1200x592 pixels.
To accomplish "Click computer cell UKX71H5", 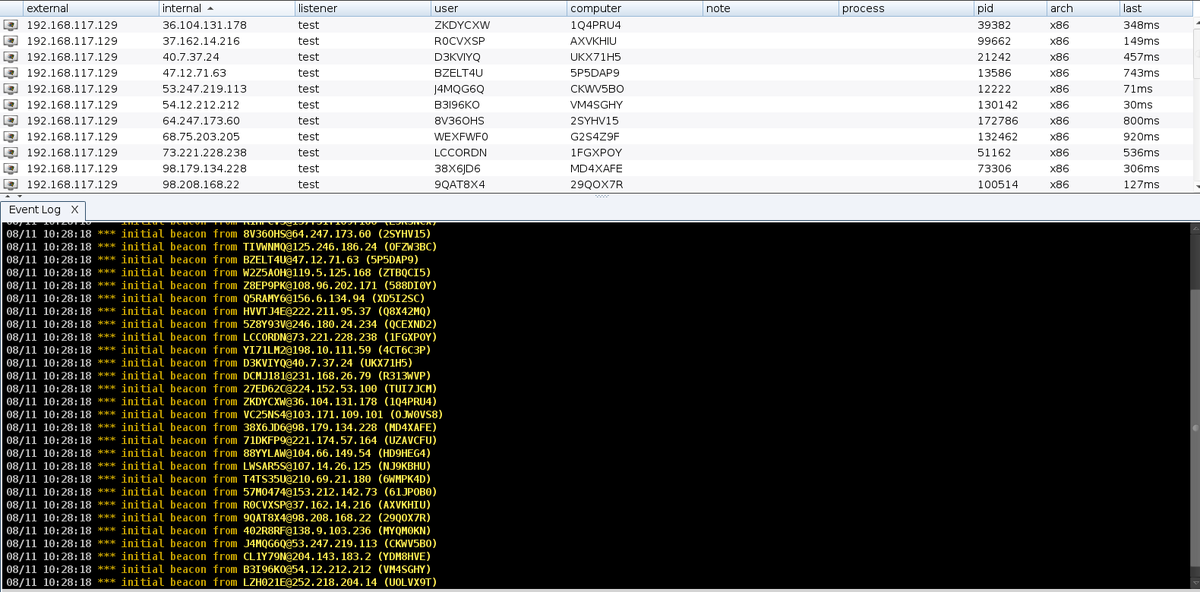I will tap(595, 57).
